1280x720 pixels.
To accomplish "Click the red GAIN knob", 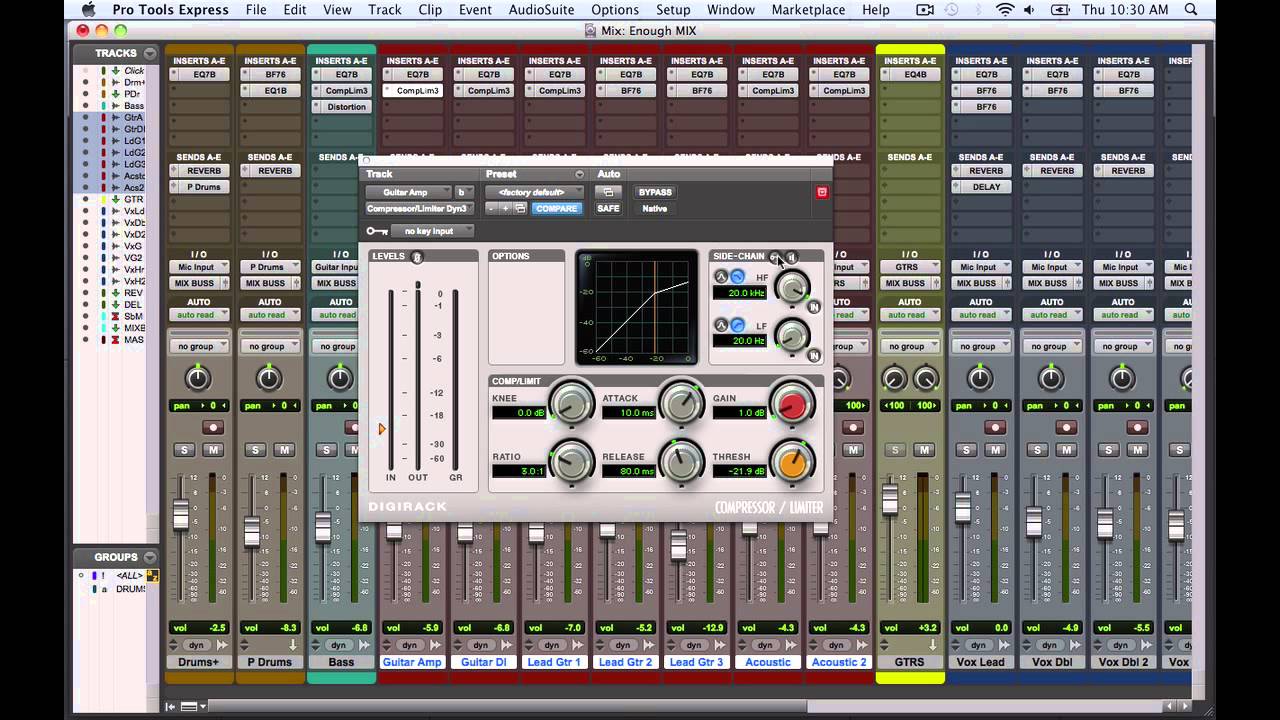I will click(x=791, y=405).
